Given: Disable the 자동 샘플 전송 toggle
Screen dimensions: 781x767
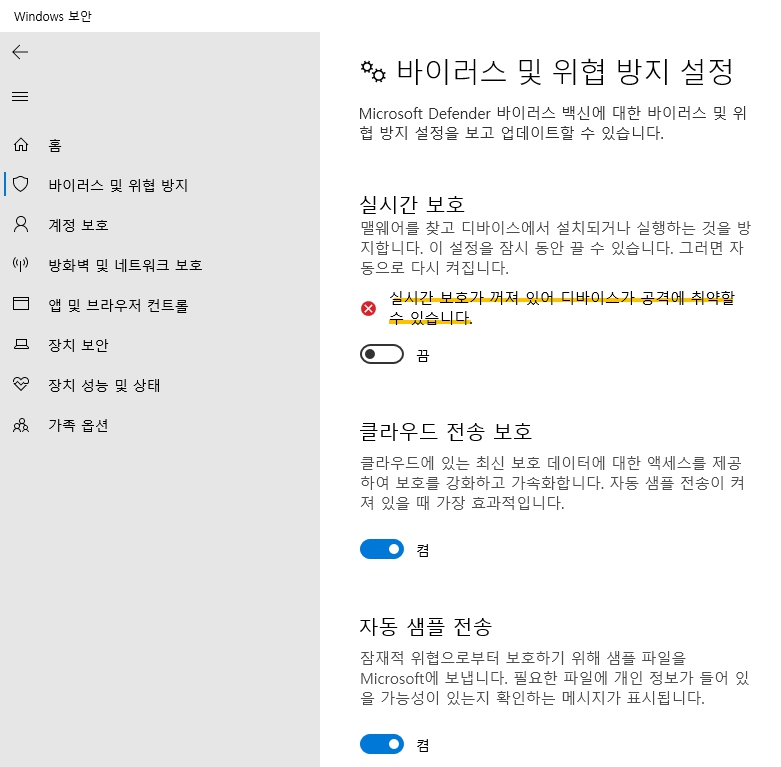Looking at the screenshot, I should tap(382, 745).
